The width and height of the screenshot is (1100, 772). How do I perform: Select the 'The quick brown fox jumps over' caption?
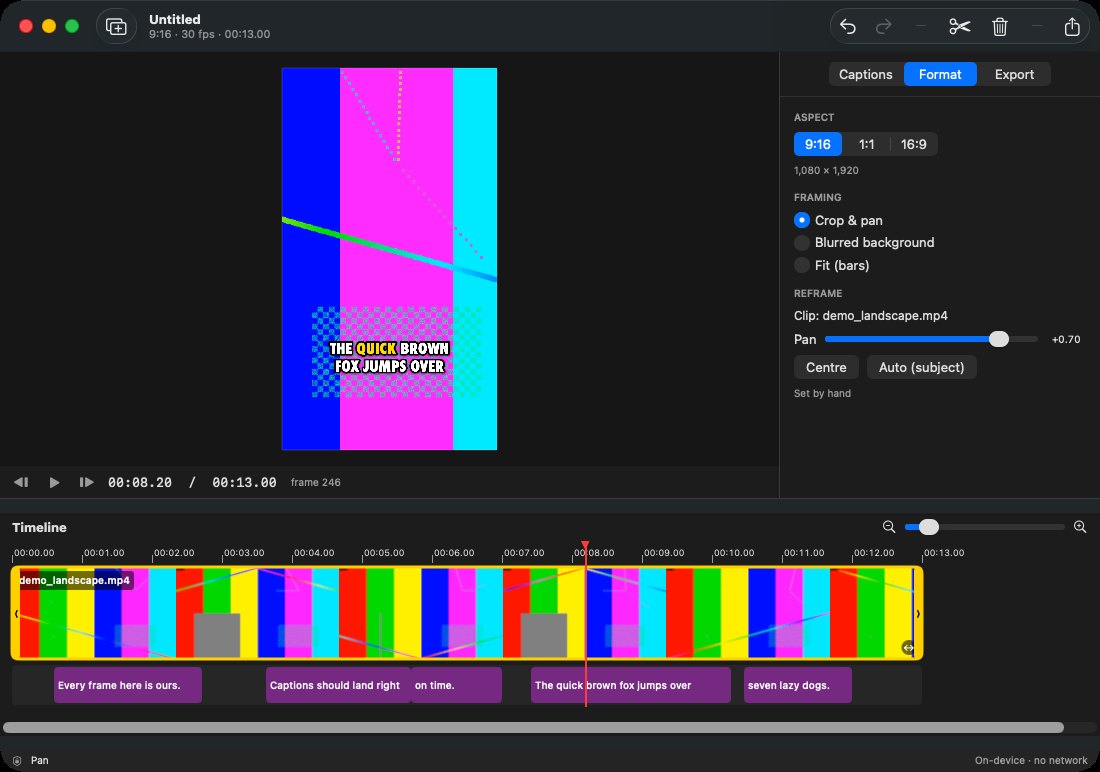(631, 686)
